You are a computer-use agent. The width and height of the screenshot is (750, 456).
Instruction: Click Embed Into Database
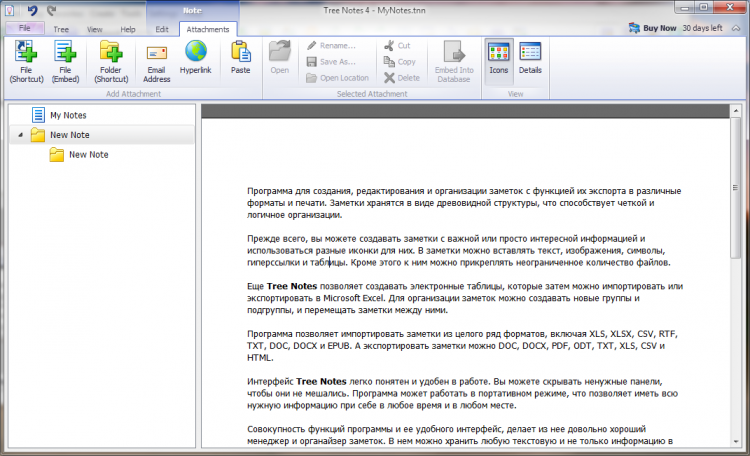coord(454,62)
